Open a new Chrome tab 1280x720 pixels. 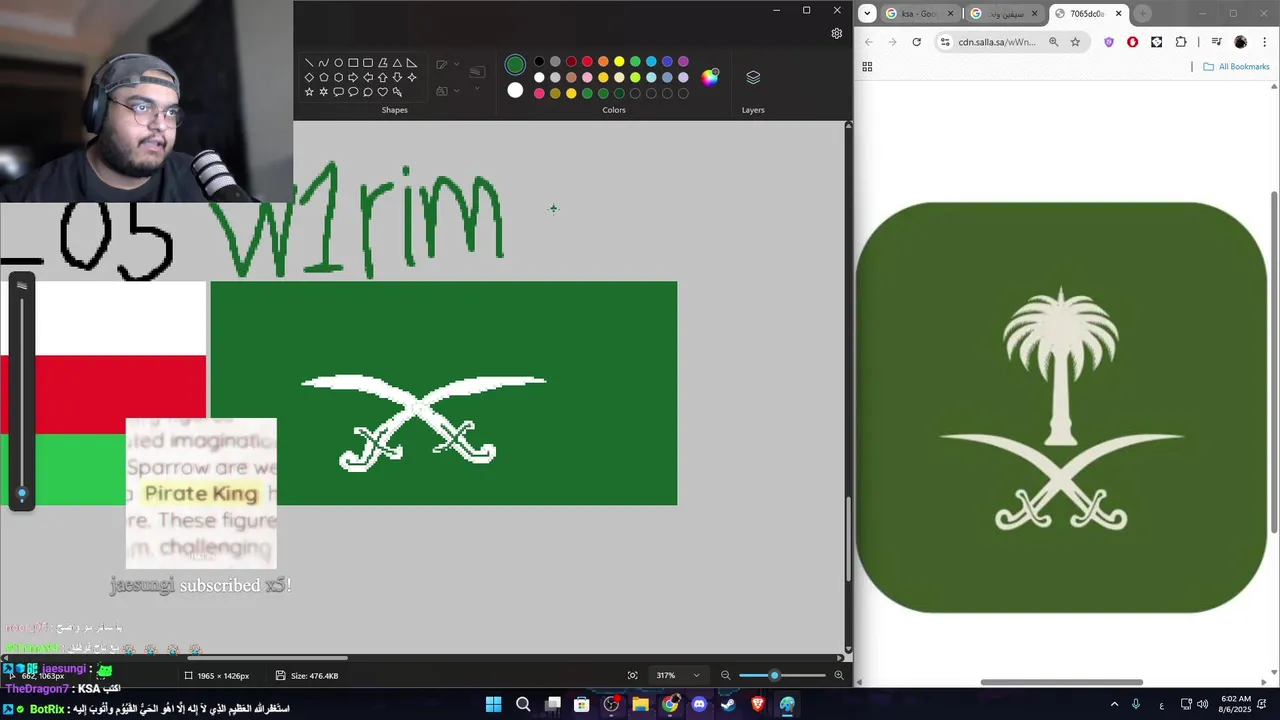coord(1142,13)
